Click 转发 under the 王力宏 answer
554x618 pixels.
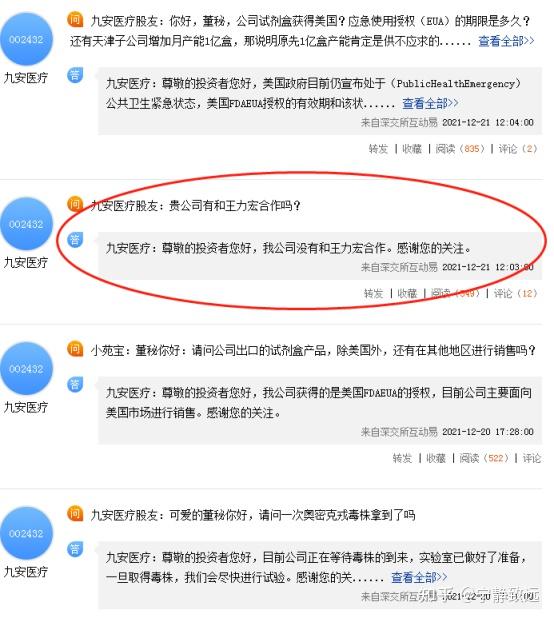pos(374,293)
